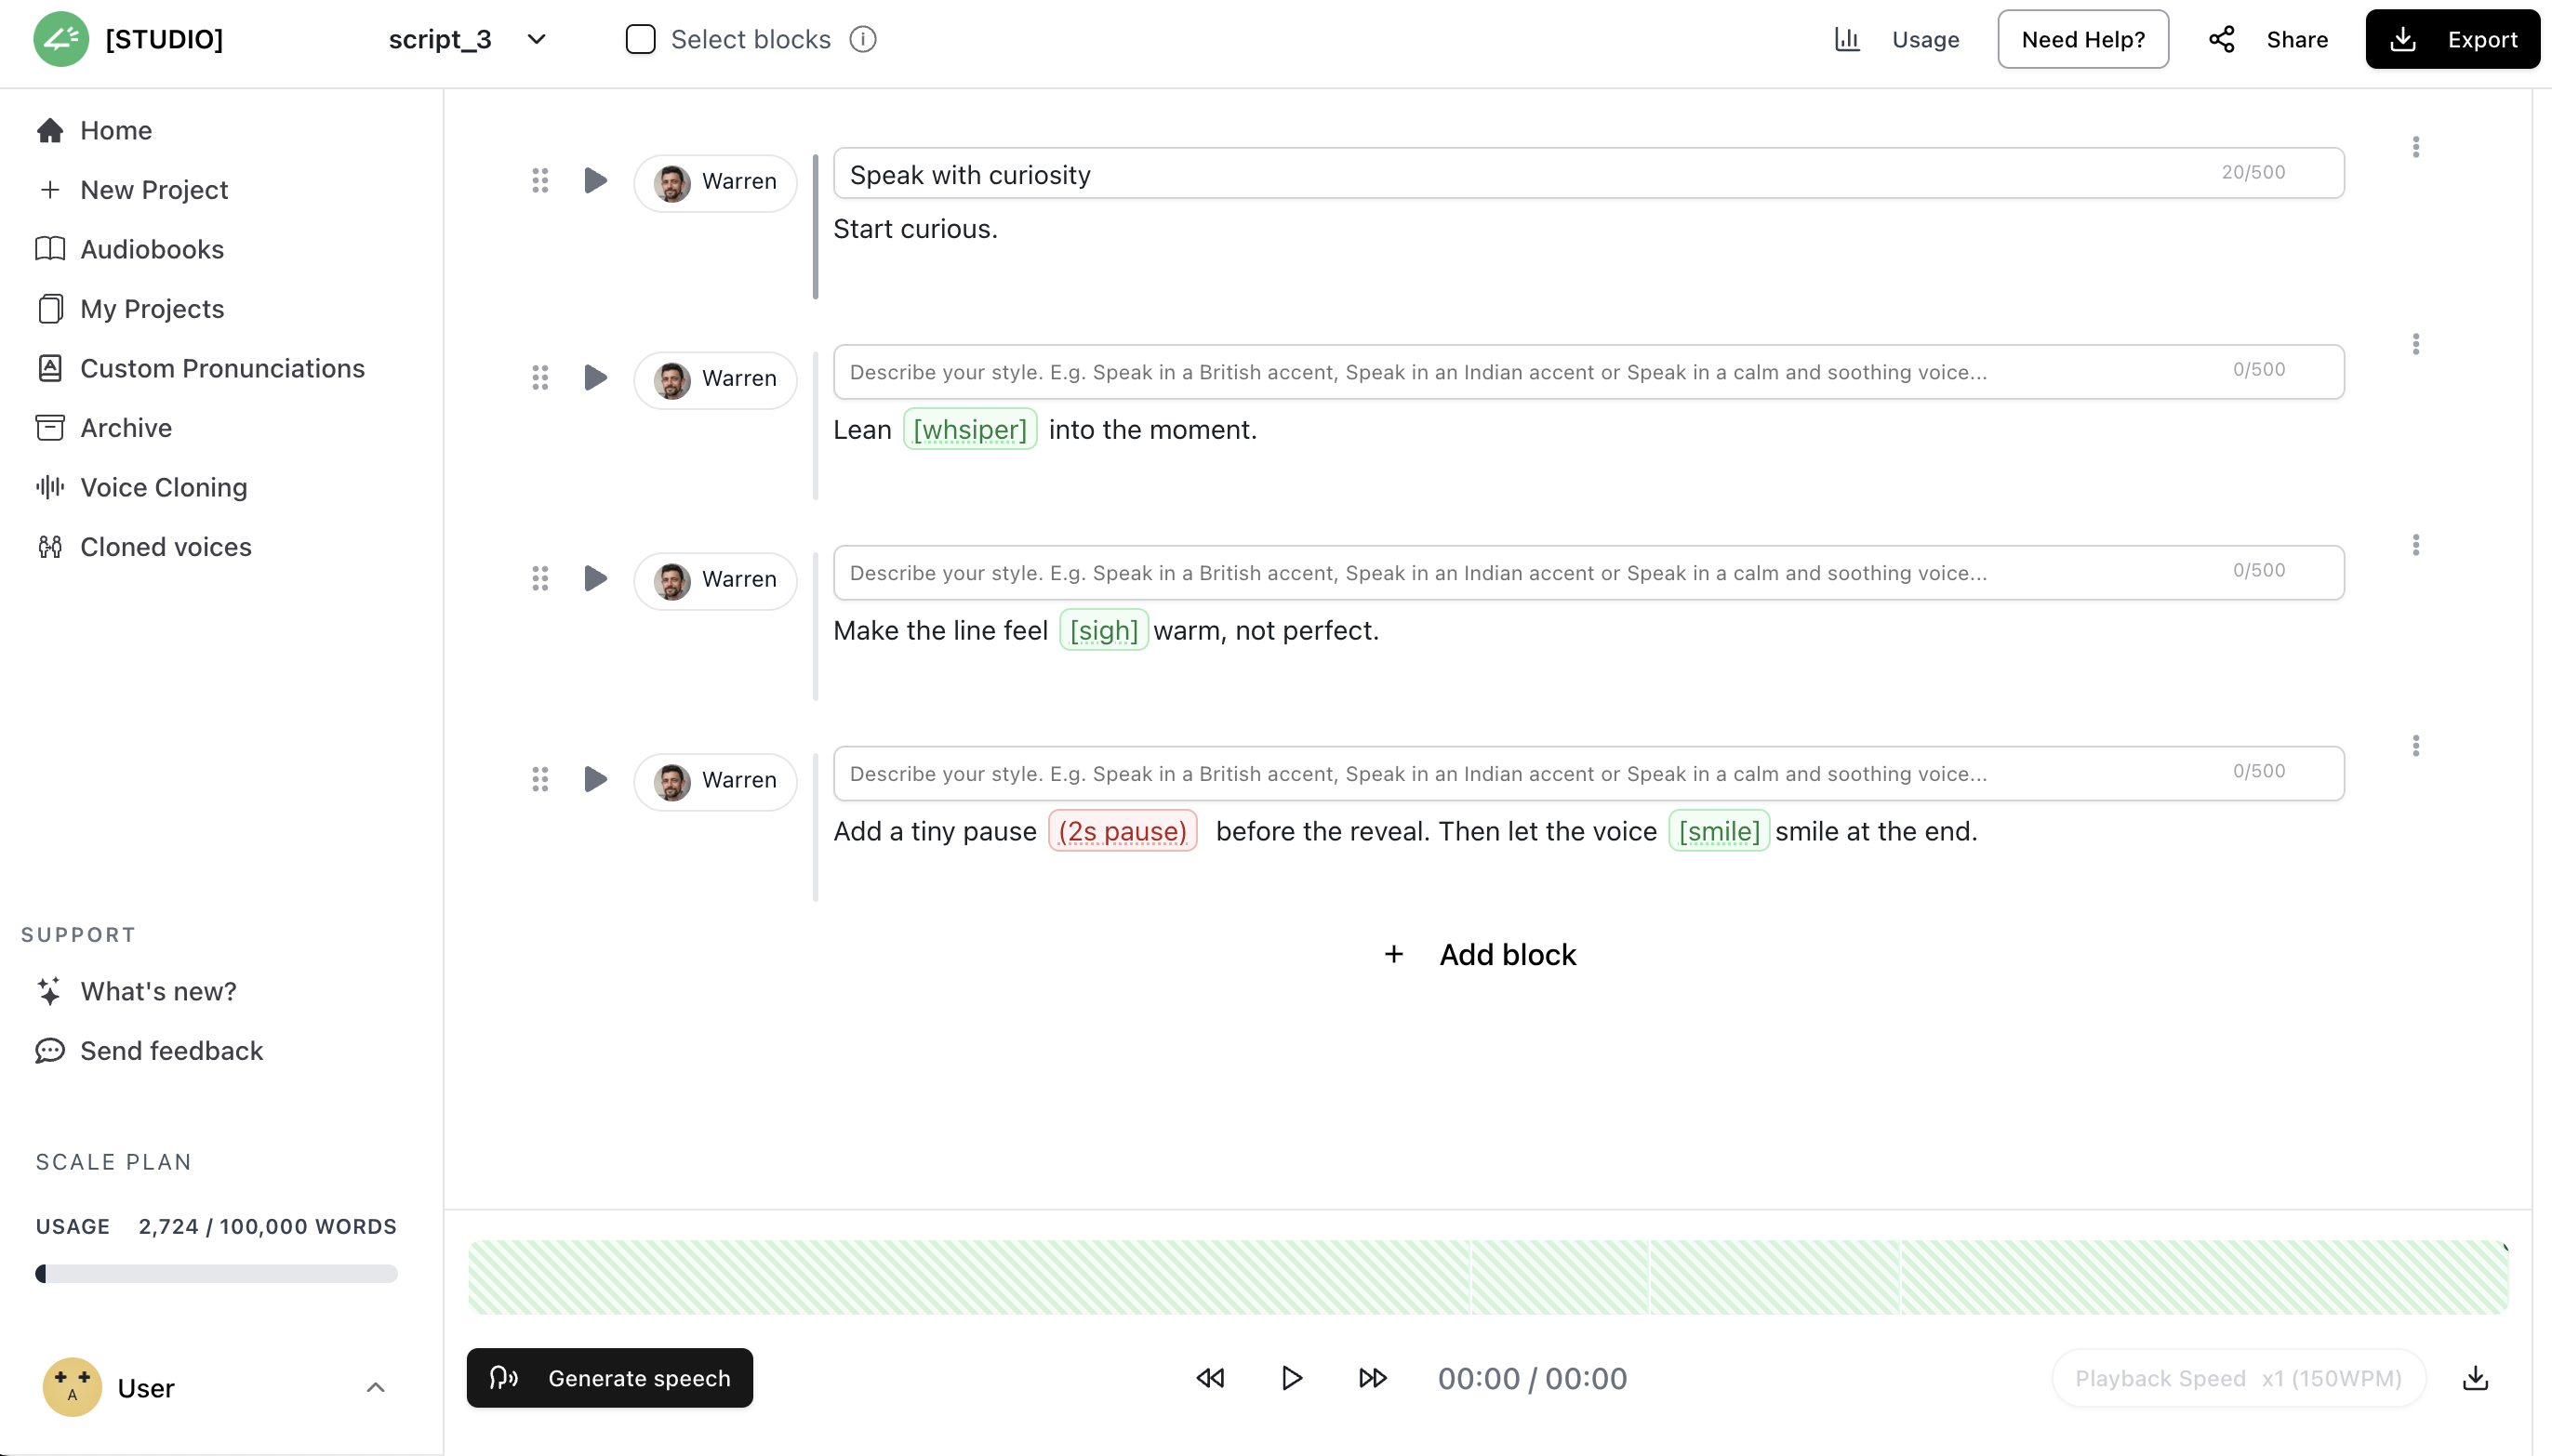Click drag handle of 'Make the line feel' block

tap(540, 579)
